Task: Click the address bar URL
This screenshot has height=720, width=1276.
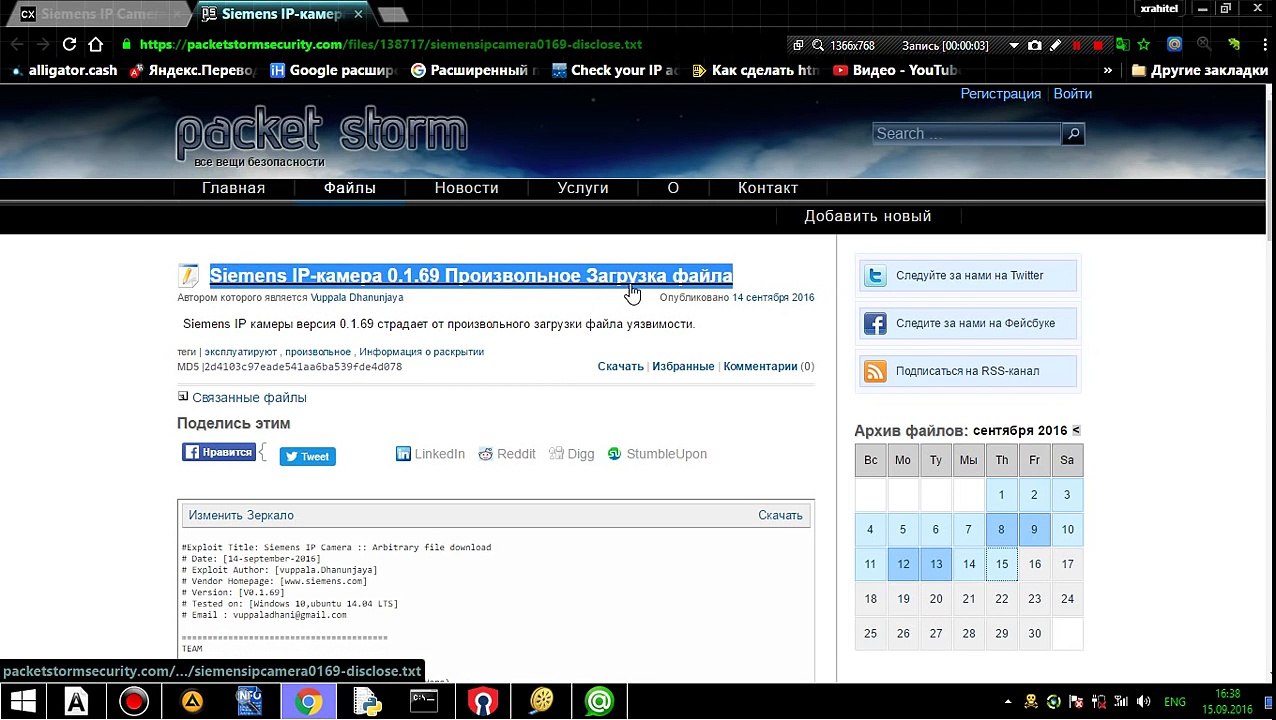Action: [391, 44]
